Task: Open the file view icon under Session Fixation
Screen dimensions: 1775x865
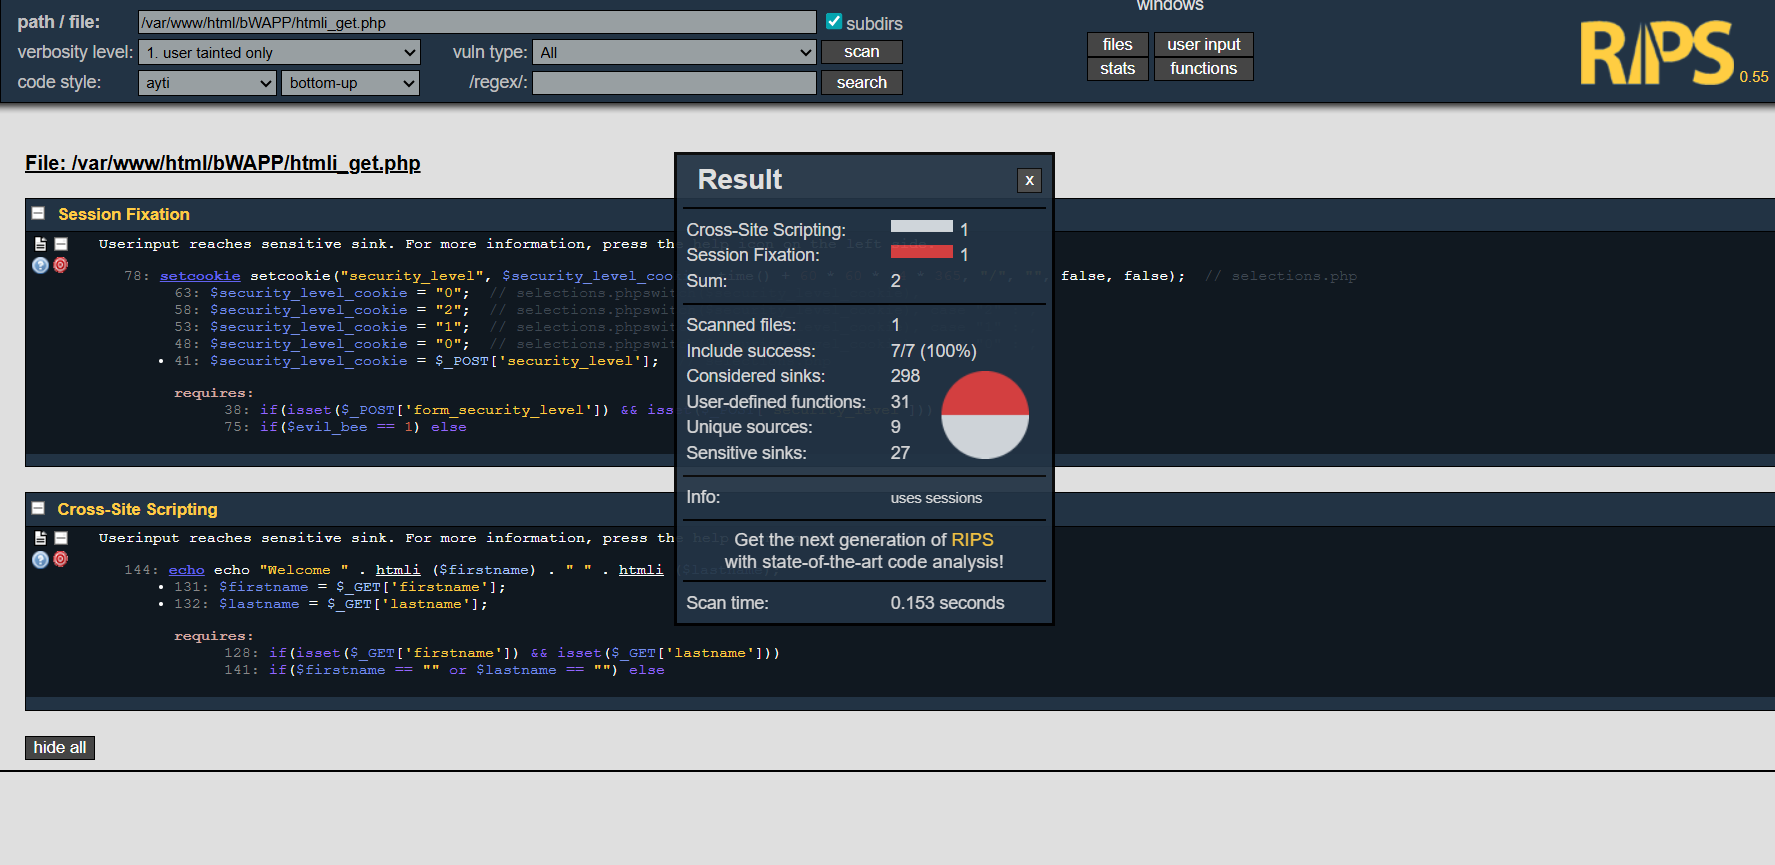Action: point(40,244)
